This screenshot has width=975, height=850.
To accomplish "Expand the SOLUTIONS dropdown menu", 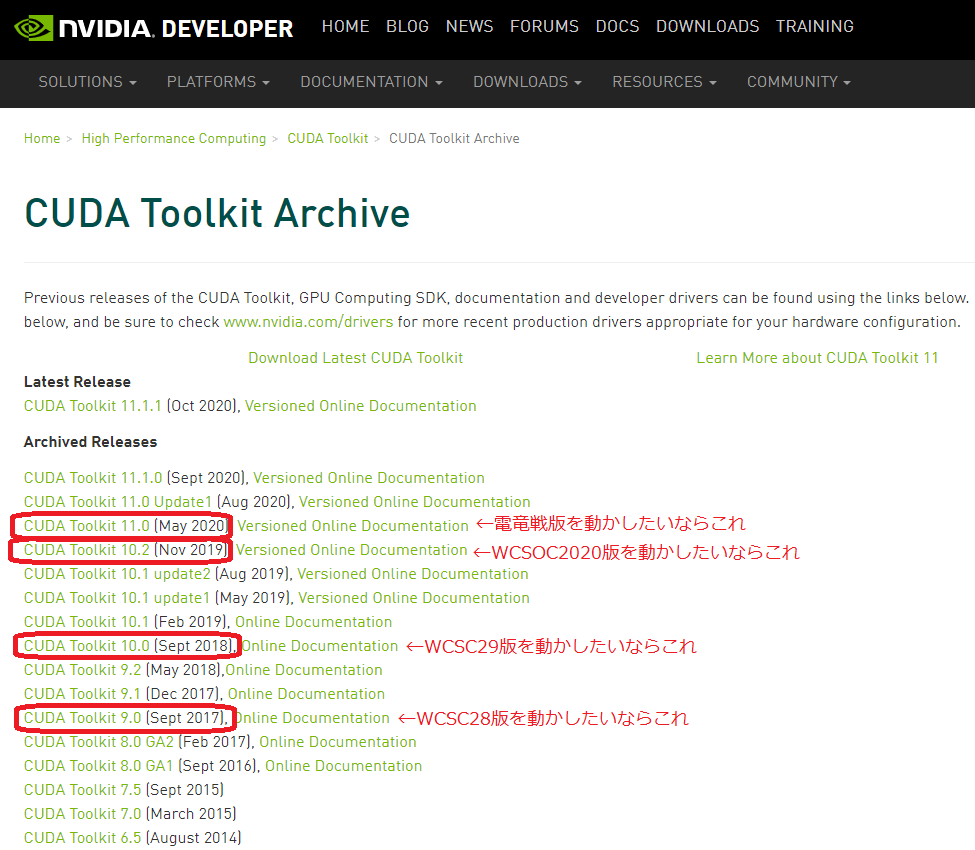I will coord(88,82).
